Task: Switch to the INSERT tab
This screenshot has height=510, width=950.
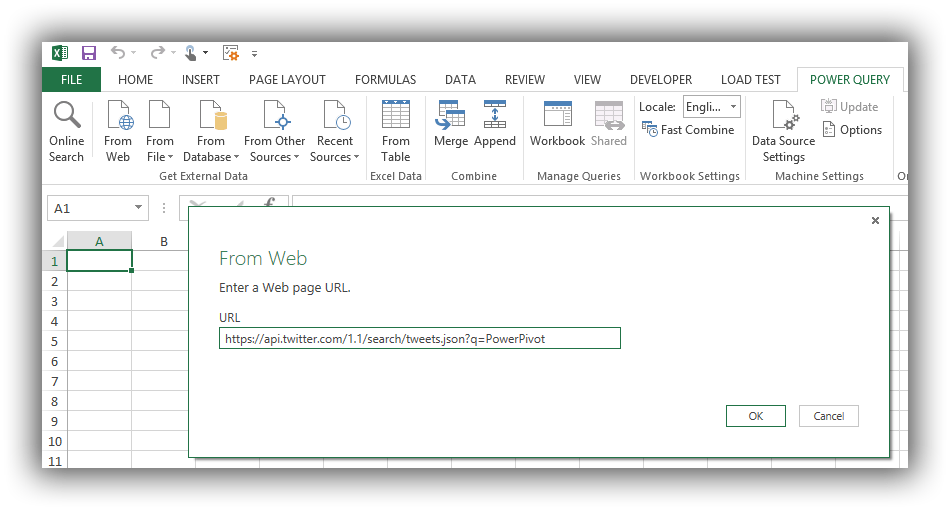Action: tap(201, 79)
